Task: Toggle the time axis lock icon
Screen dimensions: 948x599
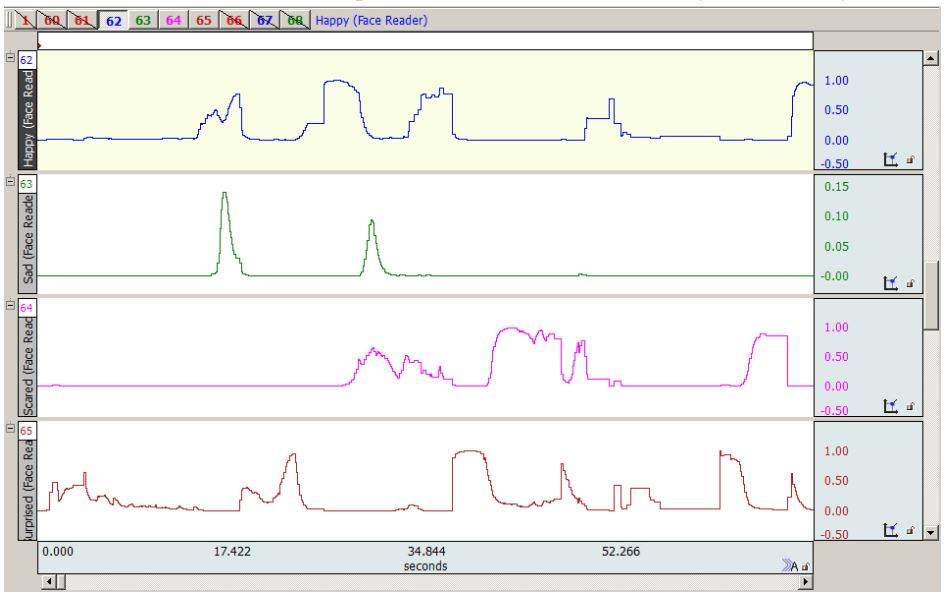Action: coord(805,566)
